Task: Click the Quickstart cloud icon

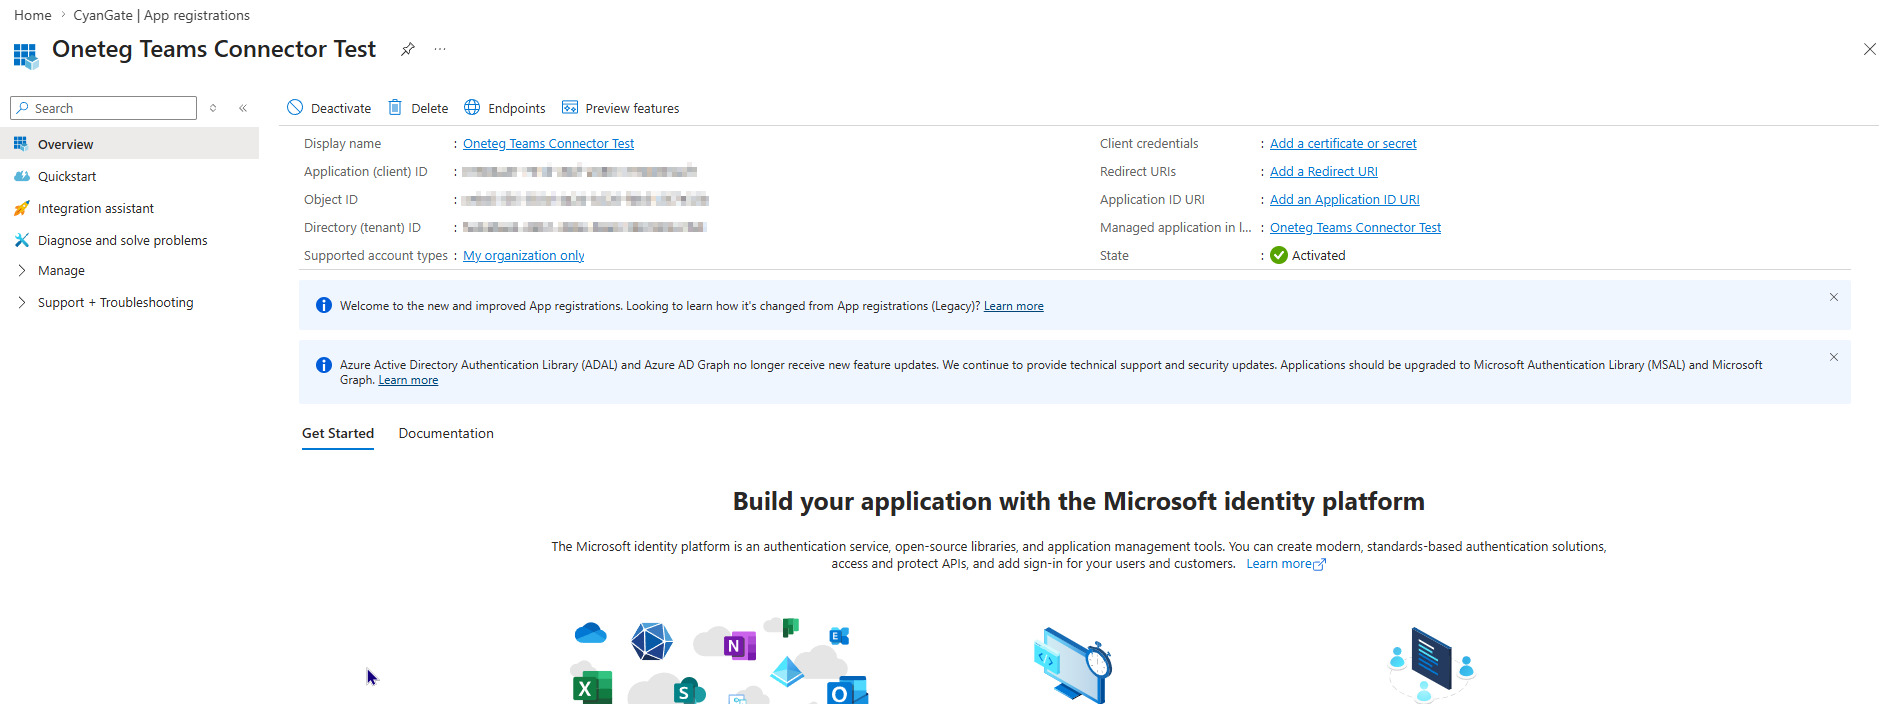Action: 21,176
